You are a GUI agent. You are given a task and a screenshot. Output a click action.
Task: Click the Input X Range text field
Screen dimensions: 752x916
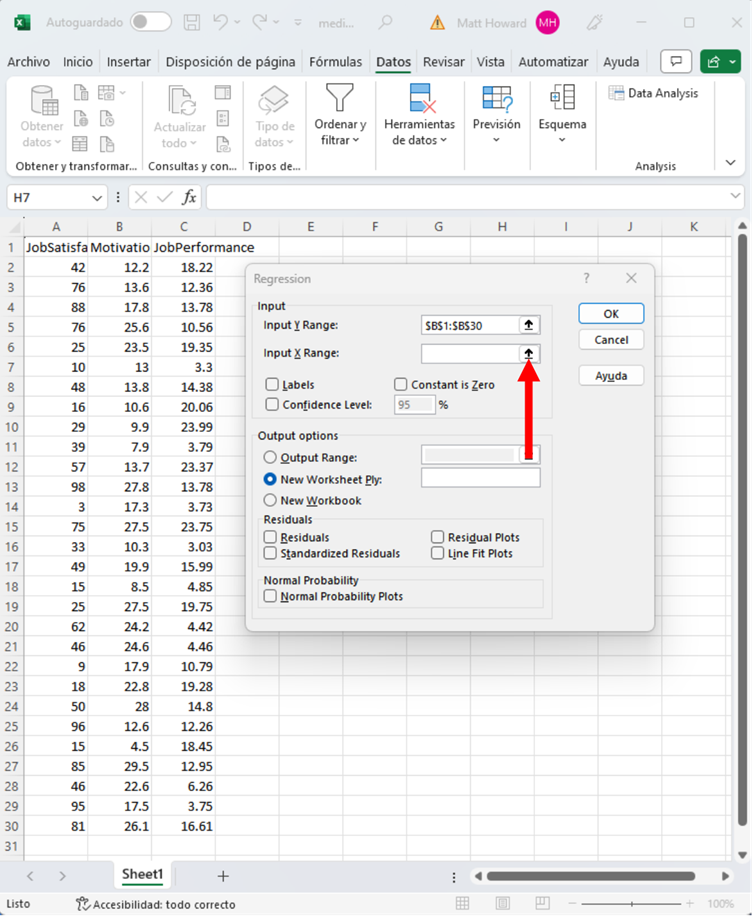pyautogui.click(x=469, y=354)
